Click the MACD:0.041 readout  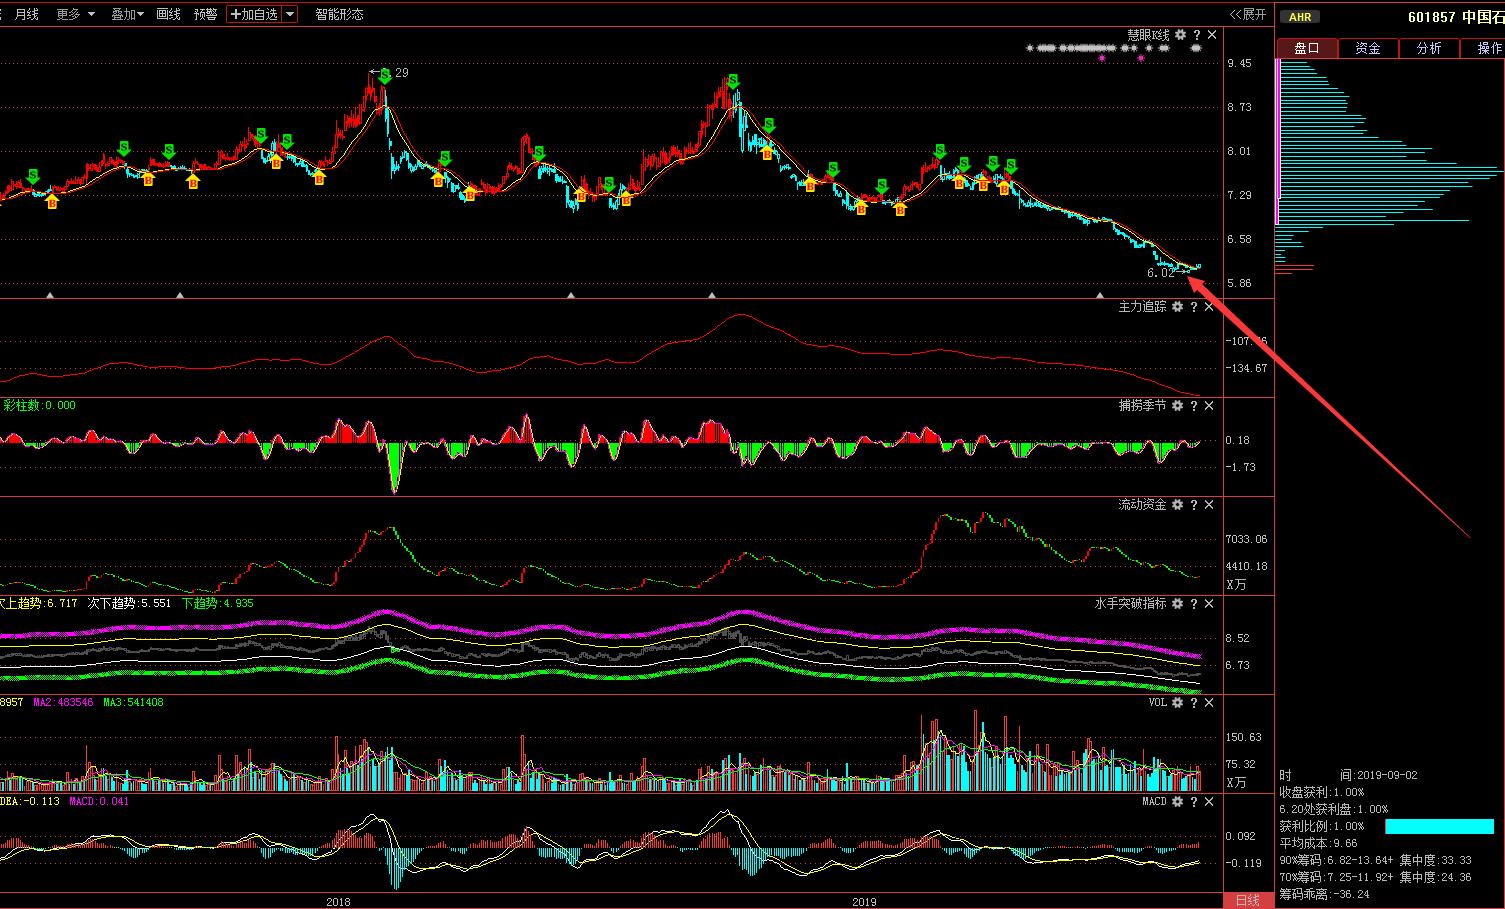pyautogui.click(x=98, y=801)
